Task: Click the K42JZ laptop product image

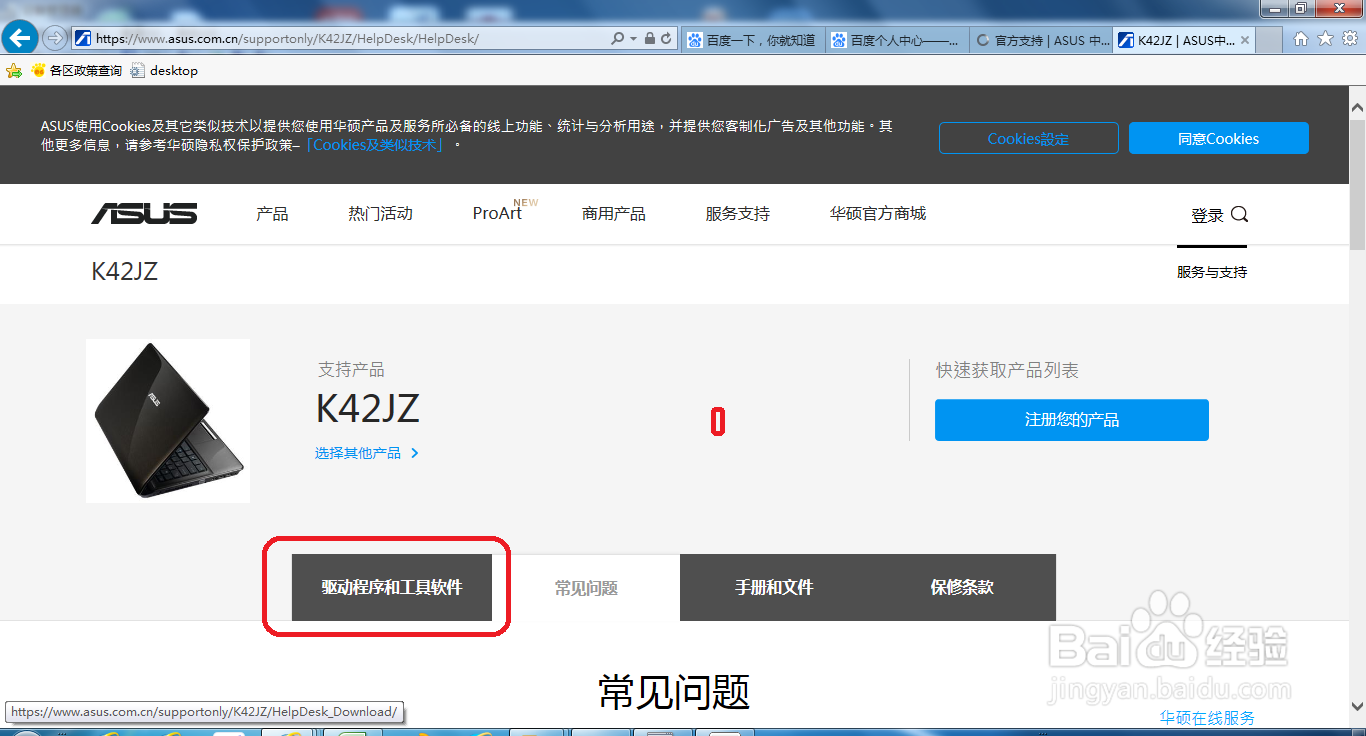Action: (168, 421)
